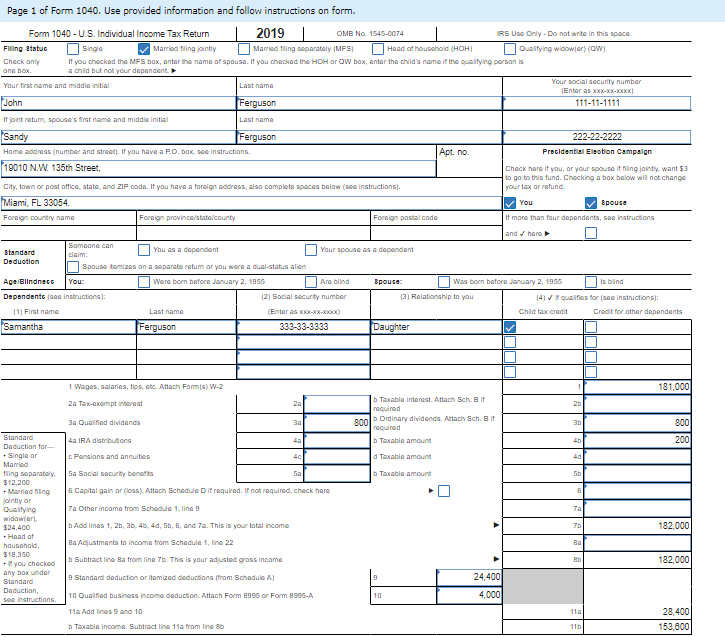Click line 4b taxable amount field 200
This screenshot has height=637, width=725.
(638, 440)
